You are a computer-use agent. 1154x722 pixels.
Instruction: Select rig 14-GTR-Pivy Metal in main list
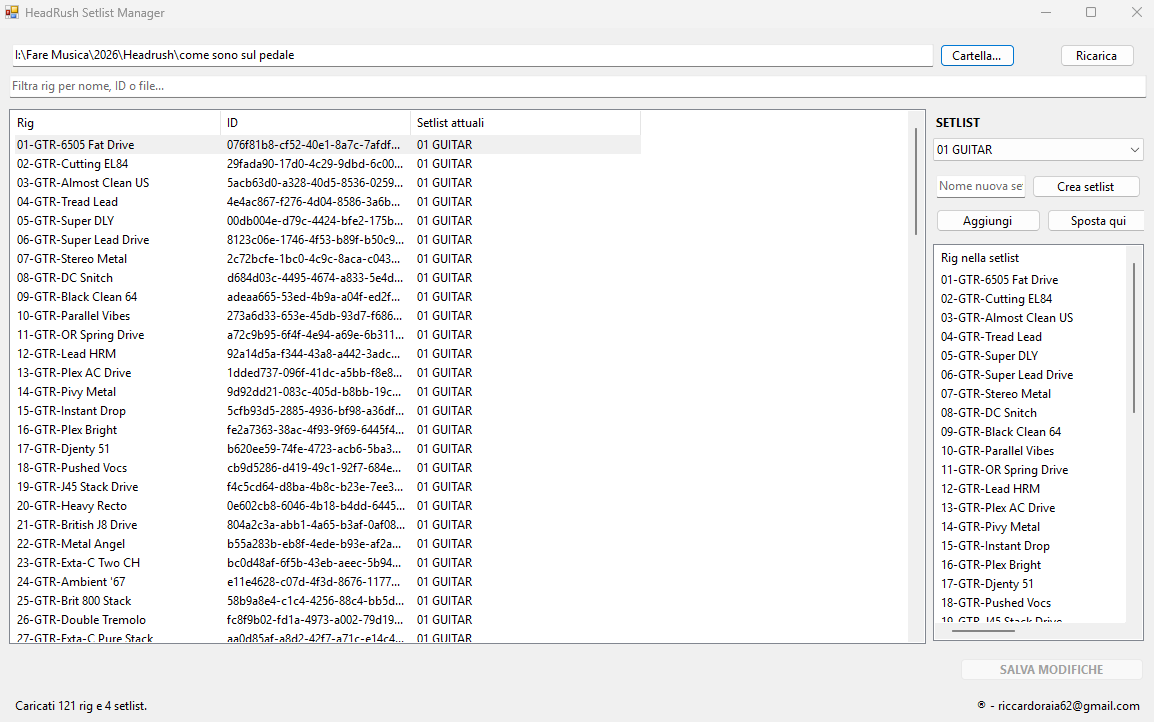point(66,392)
